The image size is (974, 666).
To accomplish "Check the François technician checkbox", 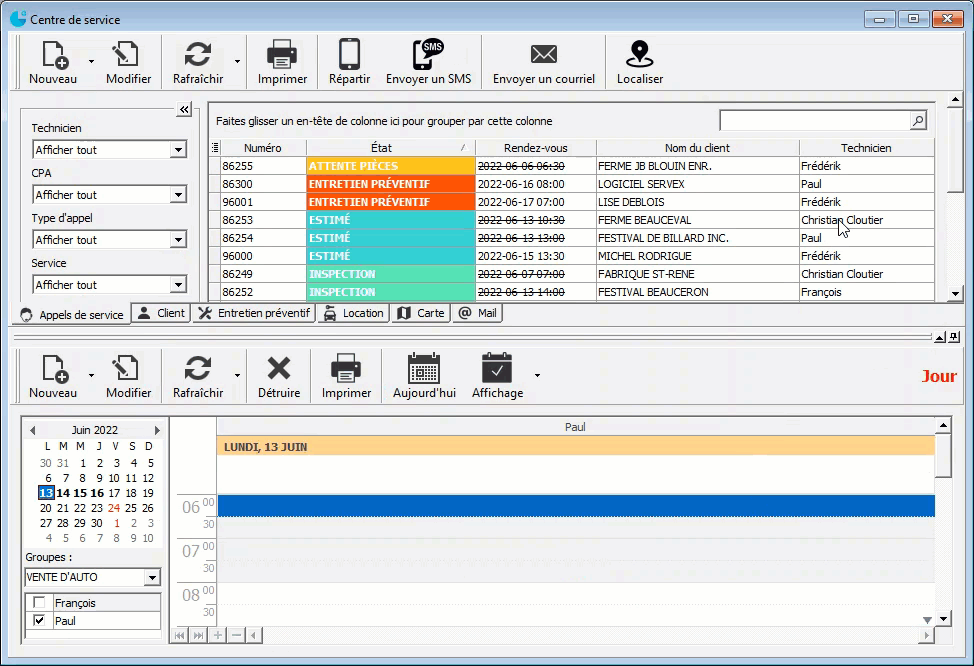I will coord(39,603).
